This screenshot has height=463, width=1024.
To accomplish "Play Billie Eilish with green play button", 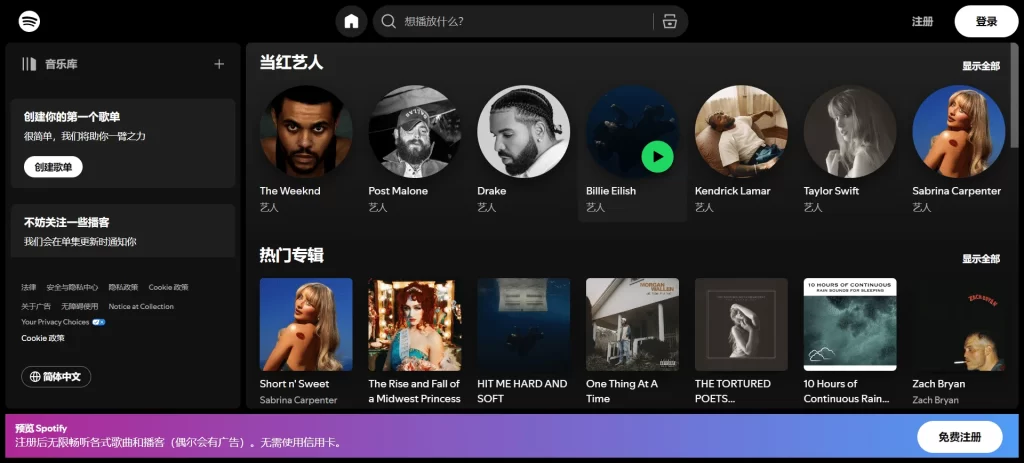I will 657,157.
